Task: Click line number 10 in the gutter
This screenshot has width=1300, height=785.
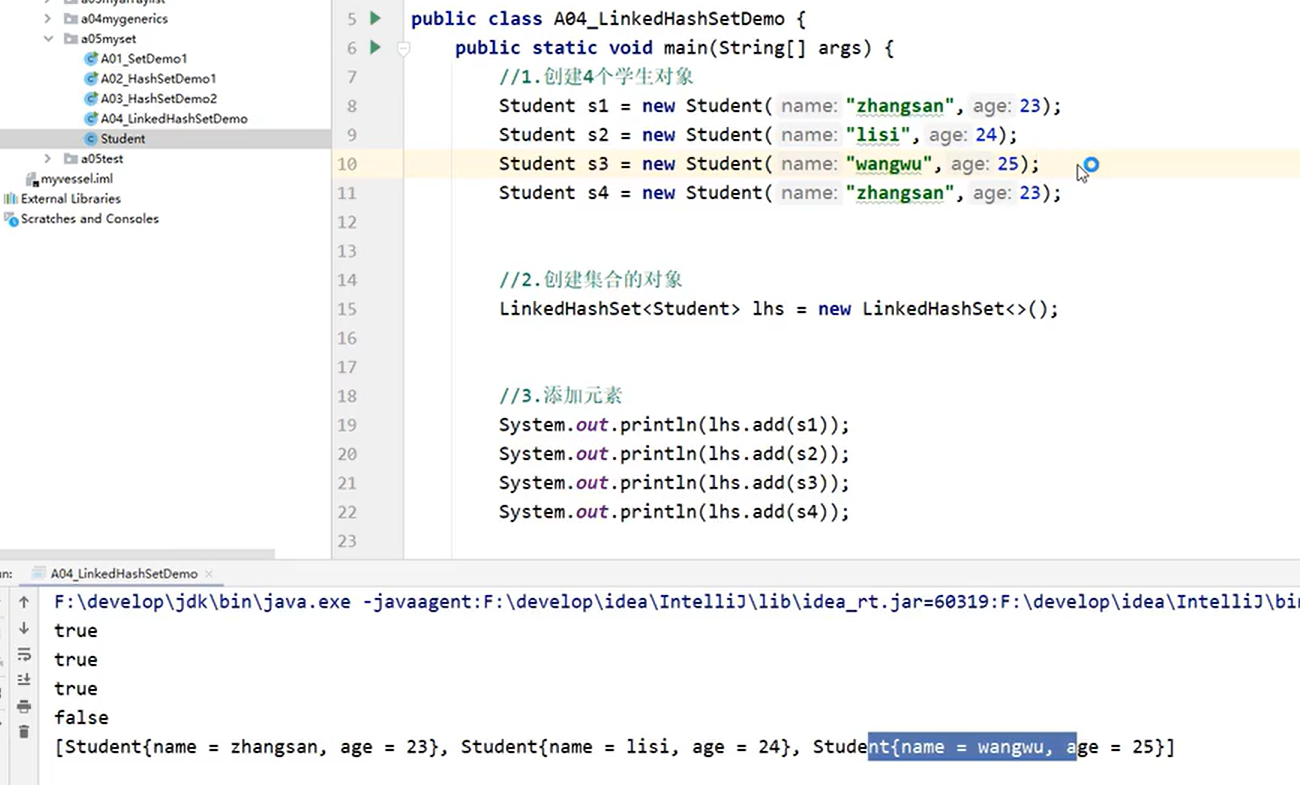Action: click(346, 164)
